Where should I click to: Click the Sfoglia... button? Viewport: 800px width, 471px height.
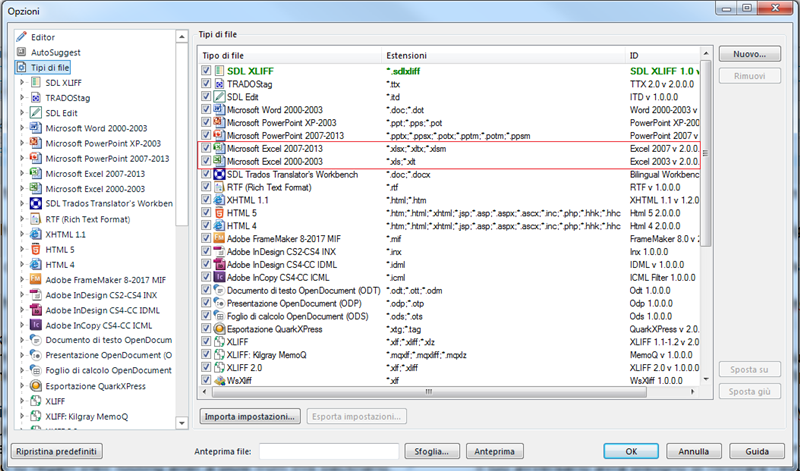coord(432,451)
